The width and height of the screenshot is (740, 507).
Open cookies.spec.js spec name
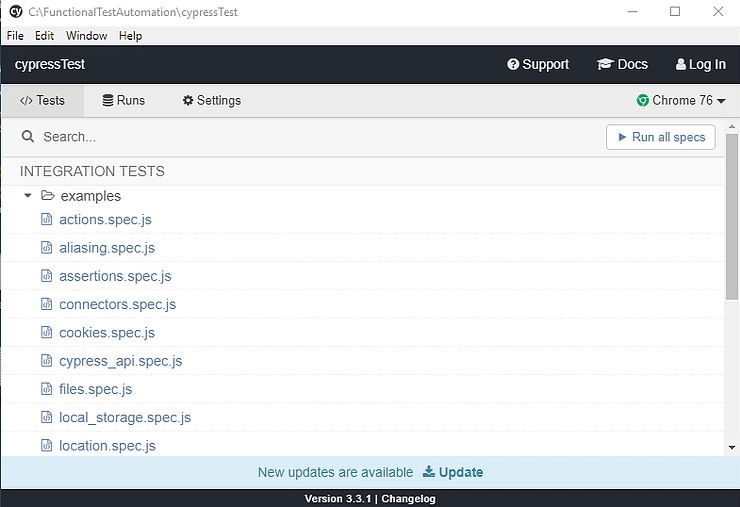point(107,333)
